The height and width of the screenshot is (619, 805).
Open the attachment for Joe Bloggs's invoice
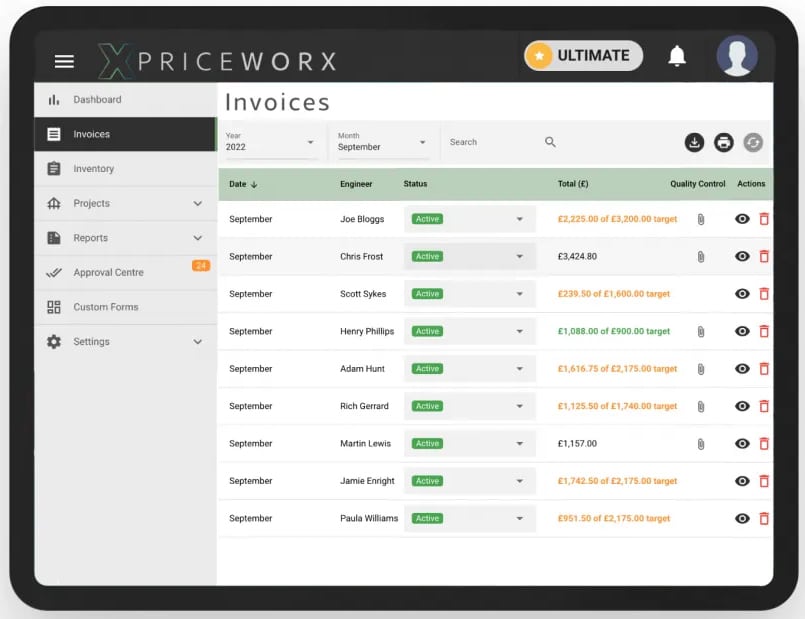pyautogui.click(x=701, y=219)
